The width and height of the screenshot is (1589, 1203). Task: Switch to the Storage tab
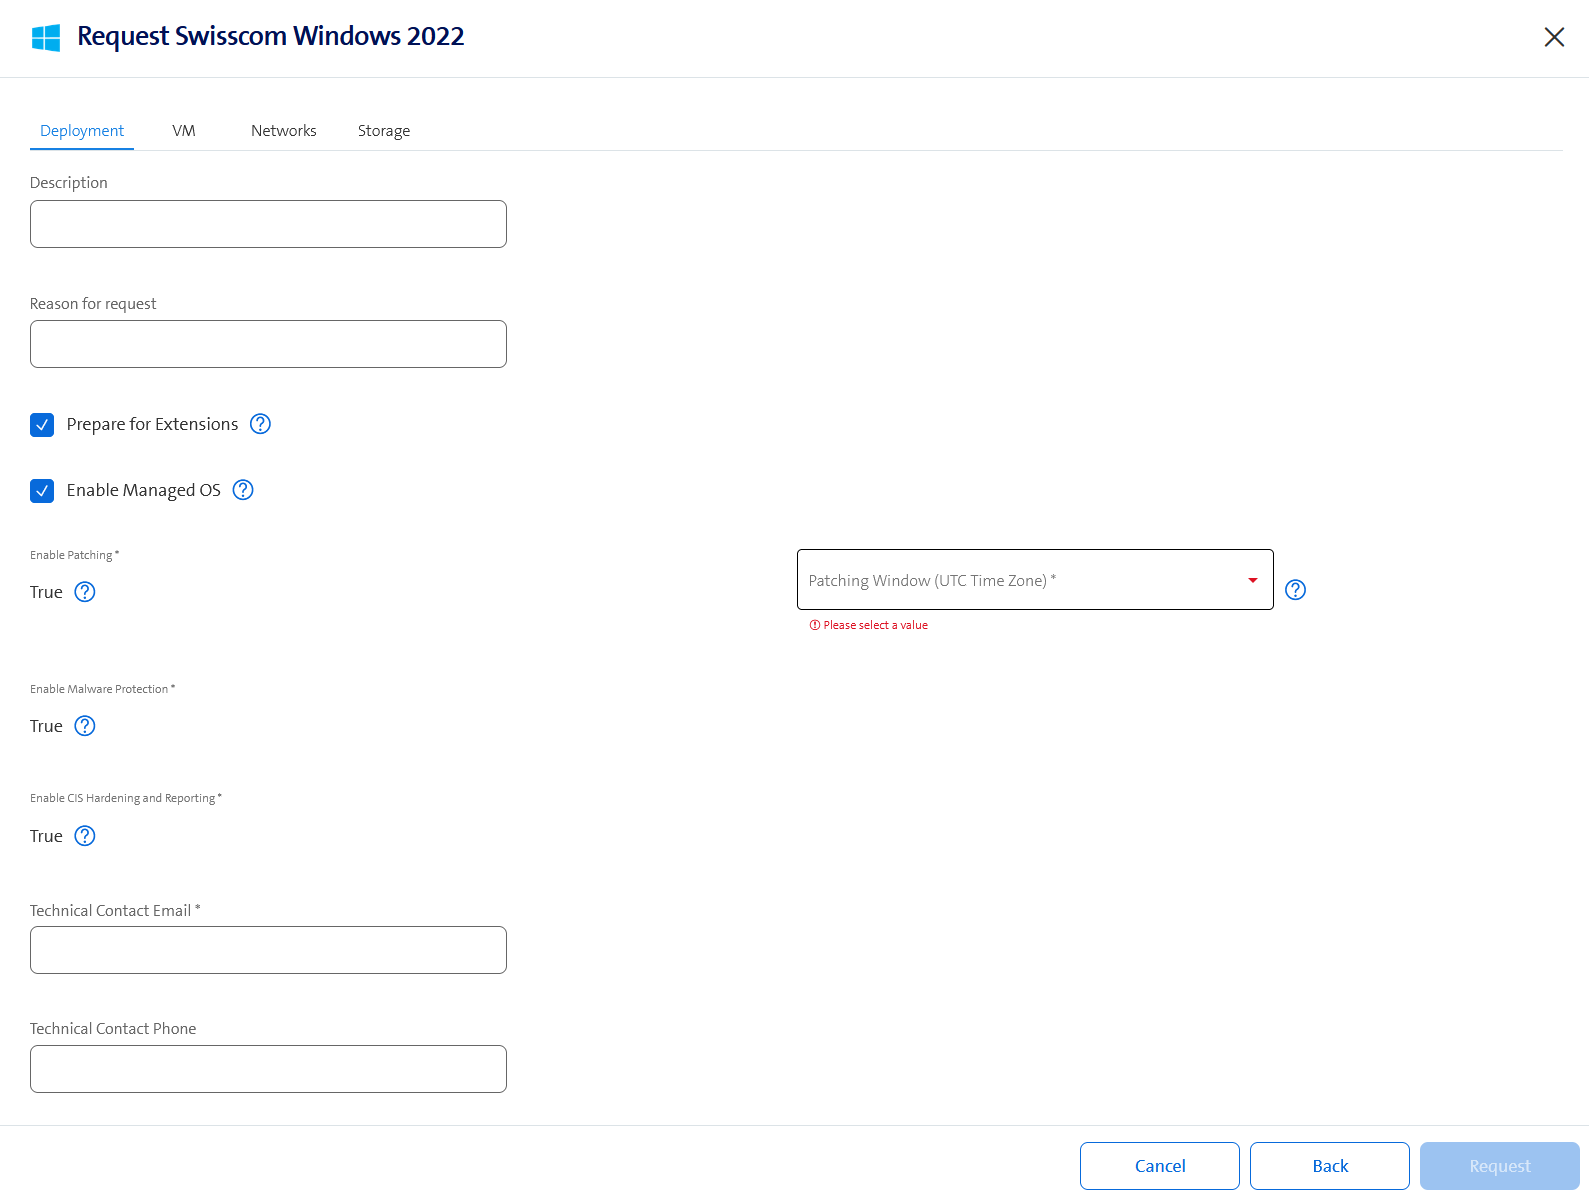click(384, 131)
